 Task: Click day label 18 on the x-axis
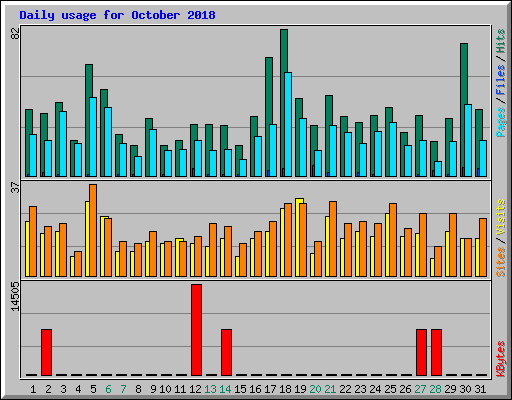coord(285,389)
